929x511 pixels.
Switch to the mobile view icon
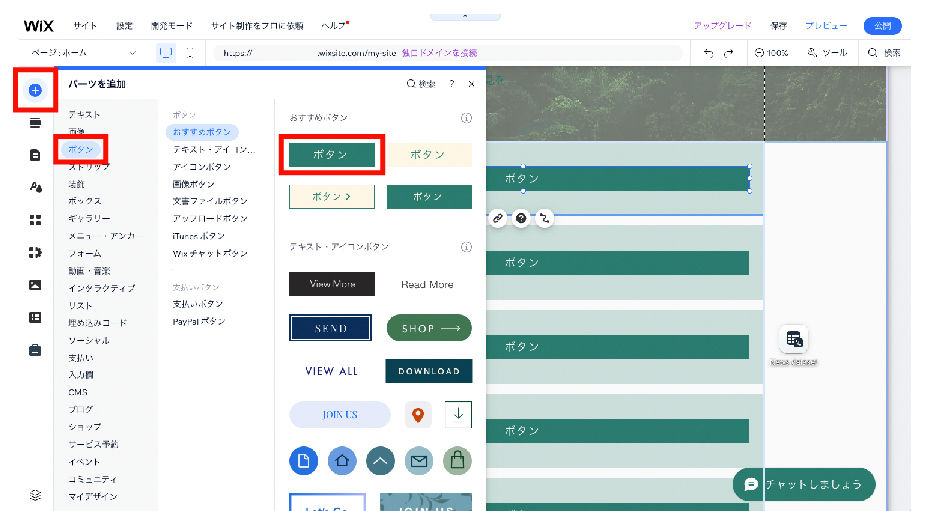[190, 53]
